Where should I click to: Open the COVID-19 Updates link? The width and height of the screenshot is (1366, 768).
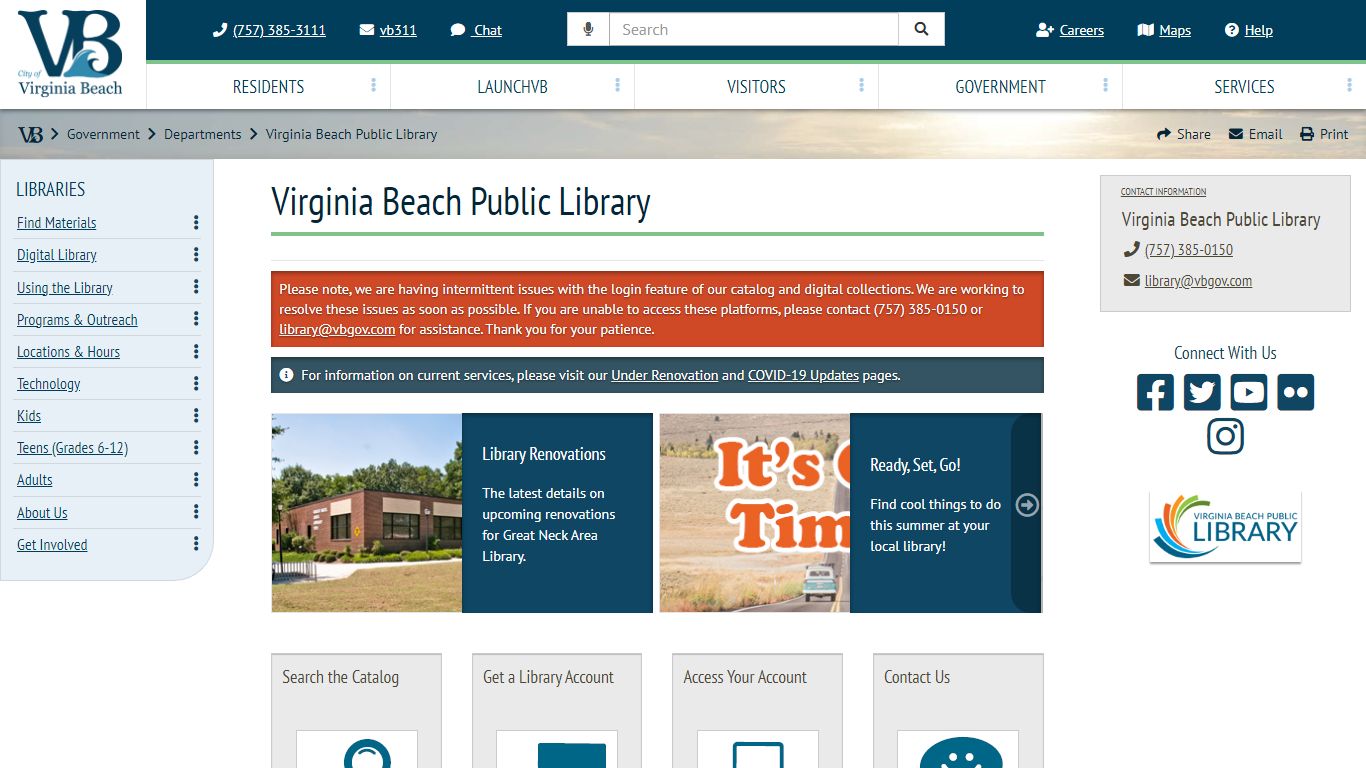point(803,376)
